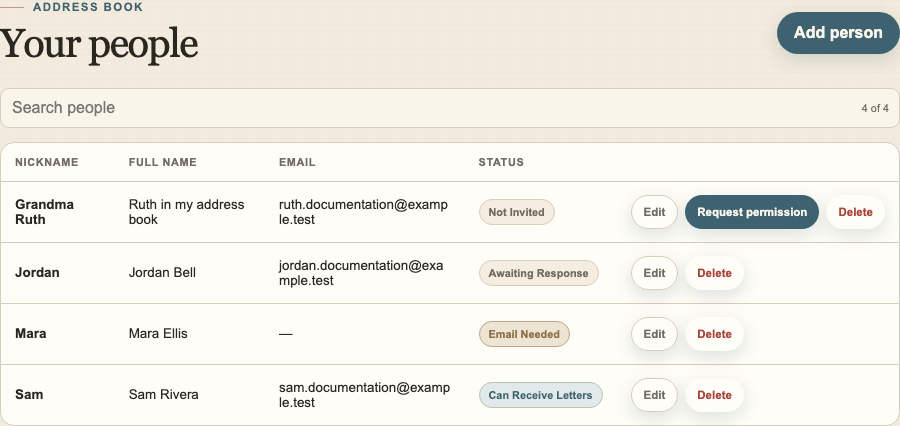Select the Grandma Ruth nickname cell
The width and height of the screenshot is (900, 426).
(44, 212)
